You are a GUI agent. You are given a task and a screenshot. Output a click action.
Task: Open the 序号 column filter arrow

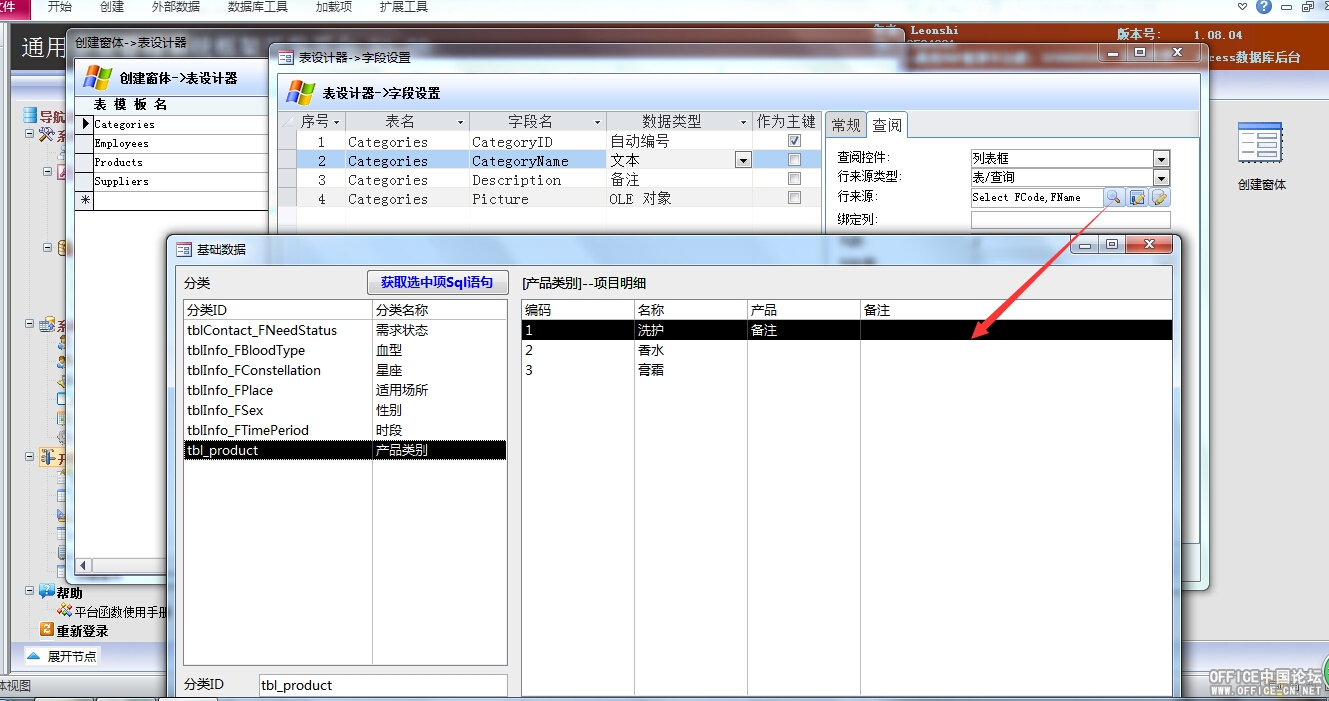337,122
